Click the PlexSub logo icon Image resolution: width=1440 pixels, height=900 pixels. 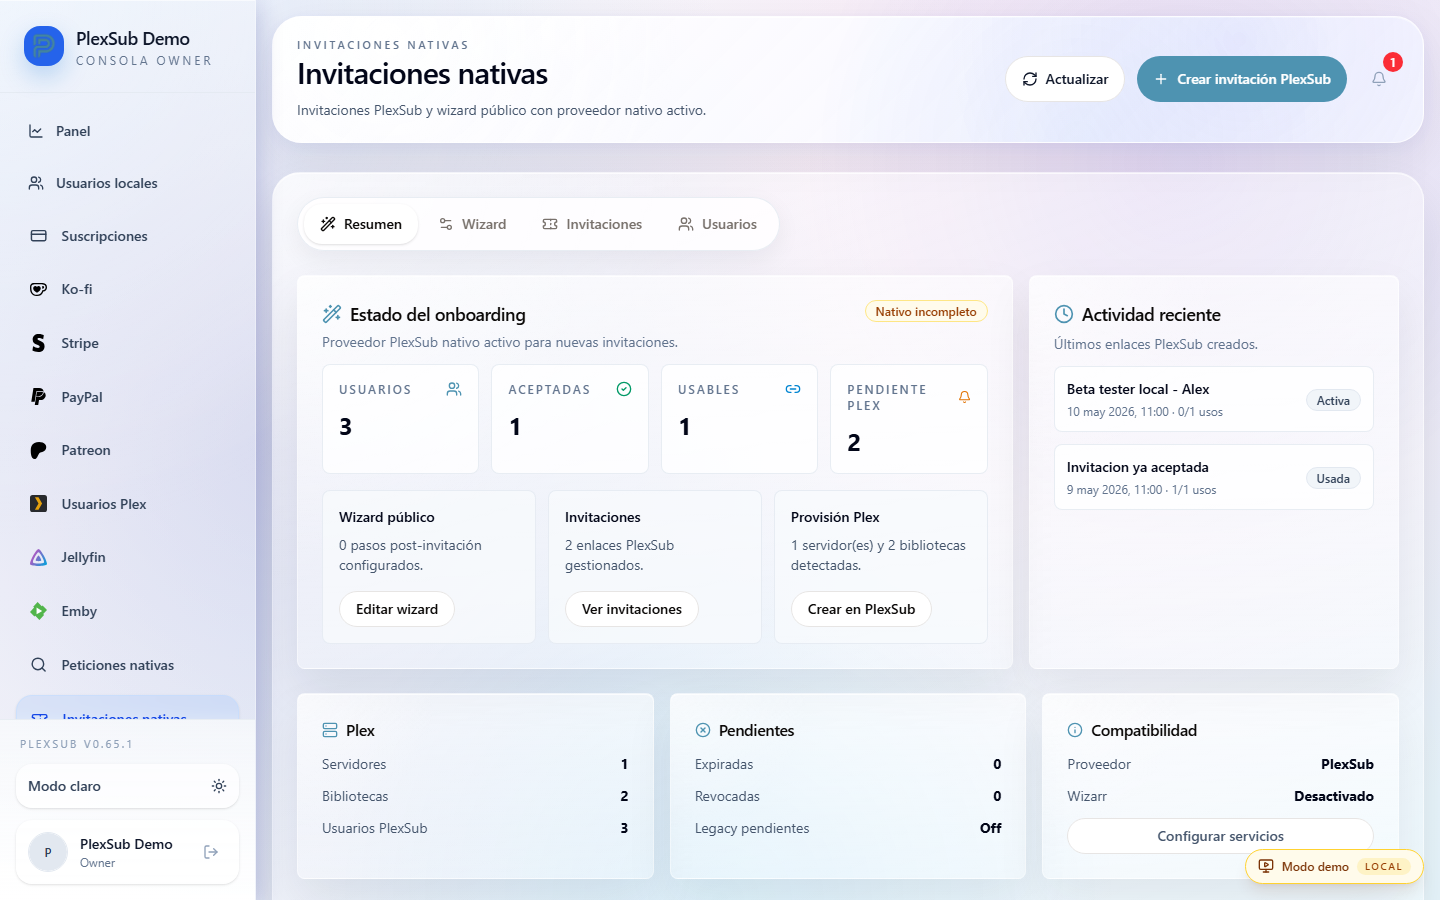[x=44, y=46]
